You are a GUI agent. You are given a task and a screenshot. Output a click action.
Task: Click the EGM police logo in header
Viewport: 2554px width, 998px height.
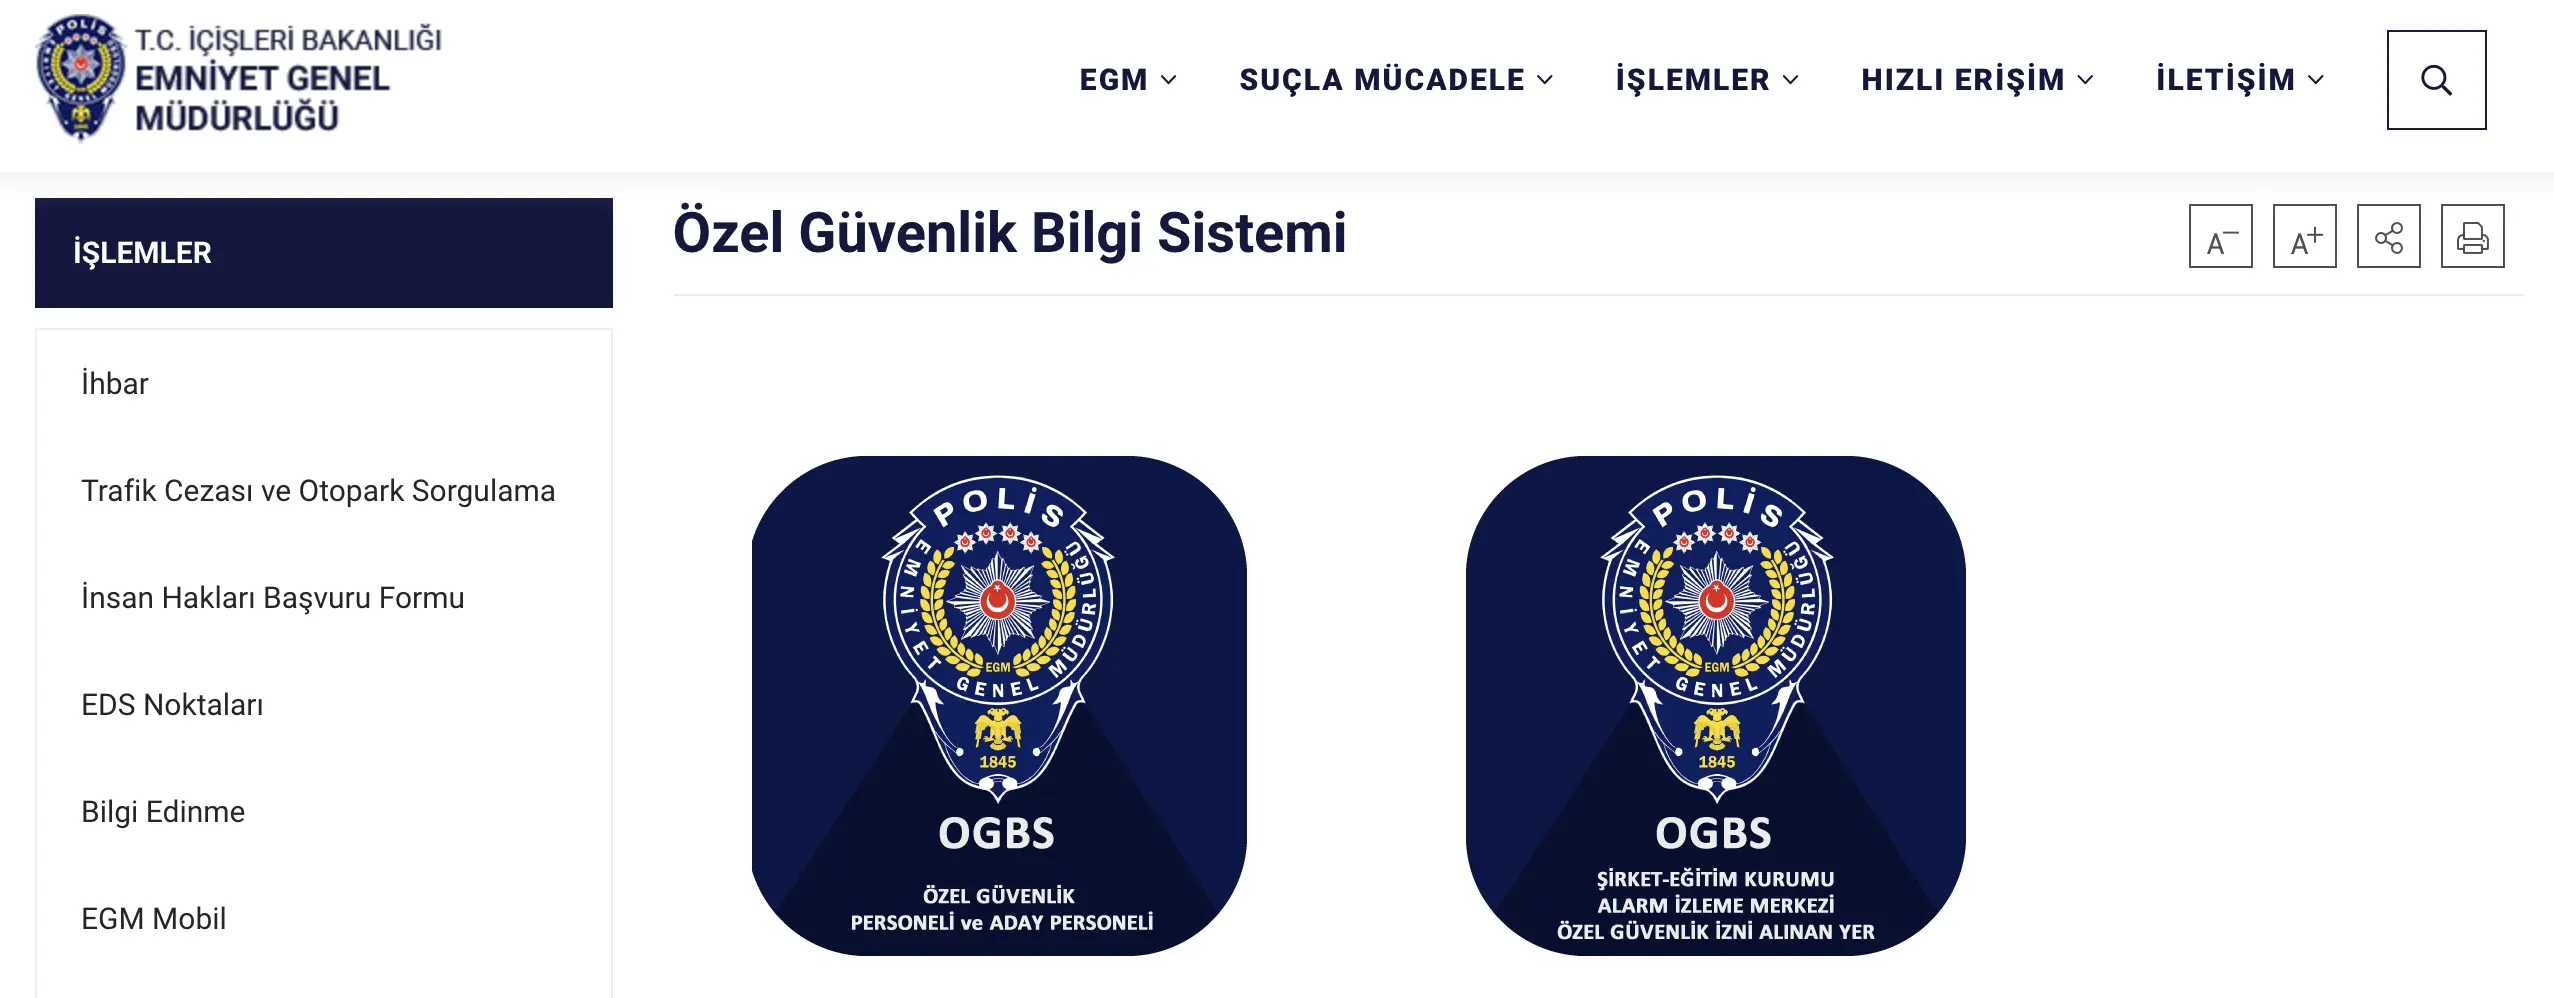click(80, 78)
